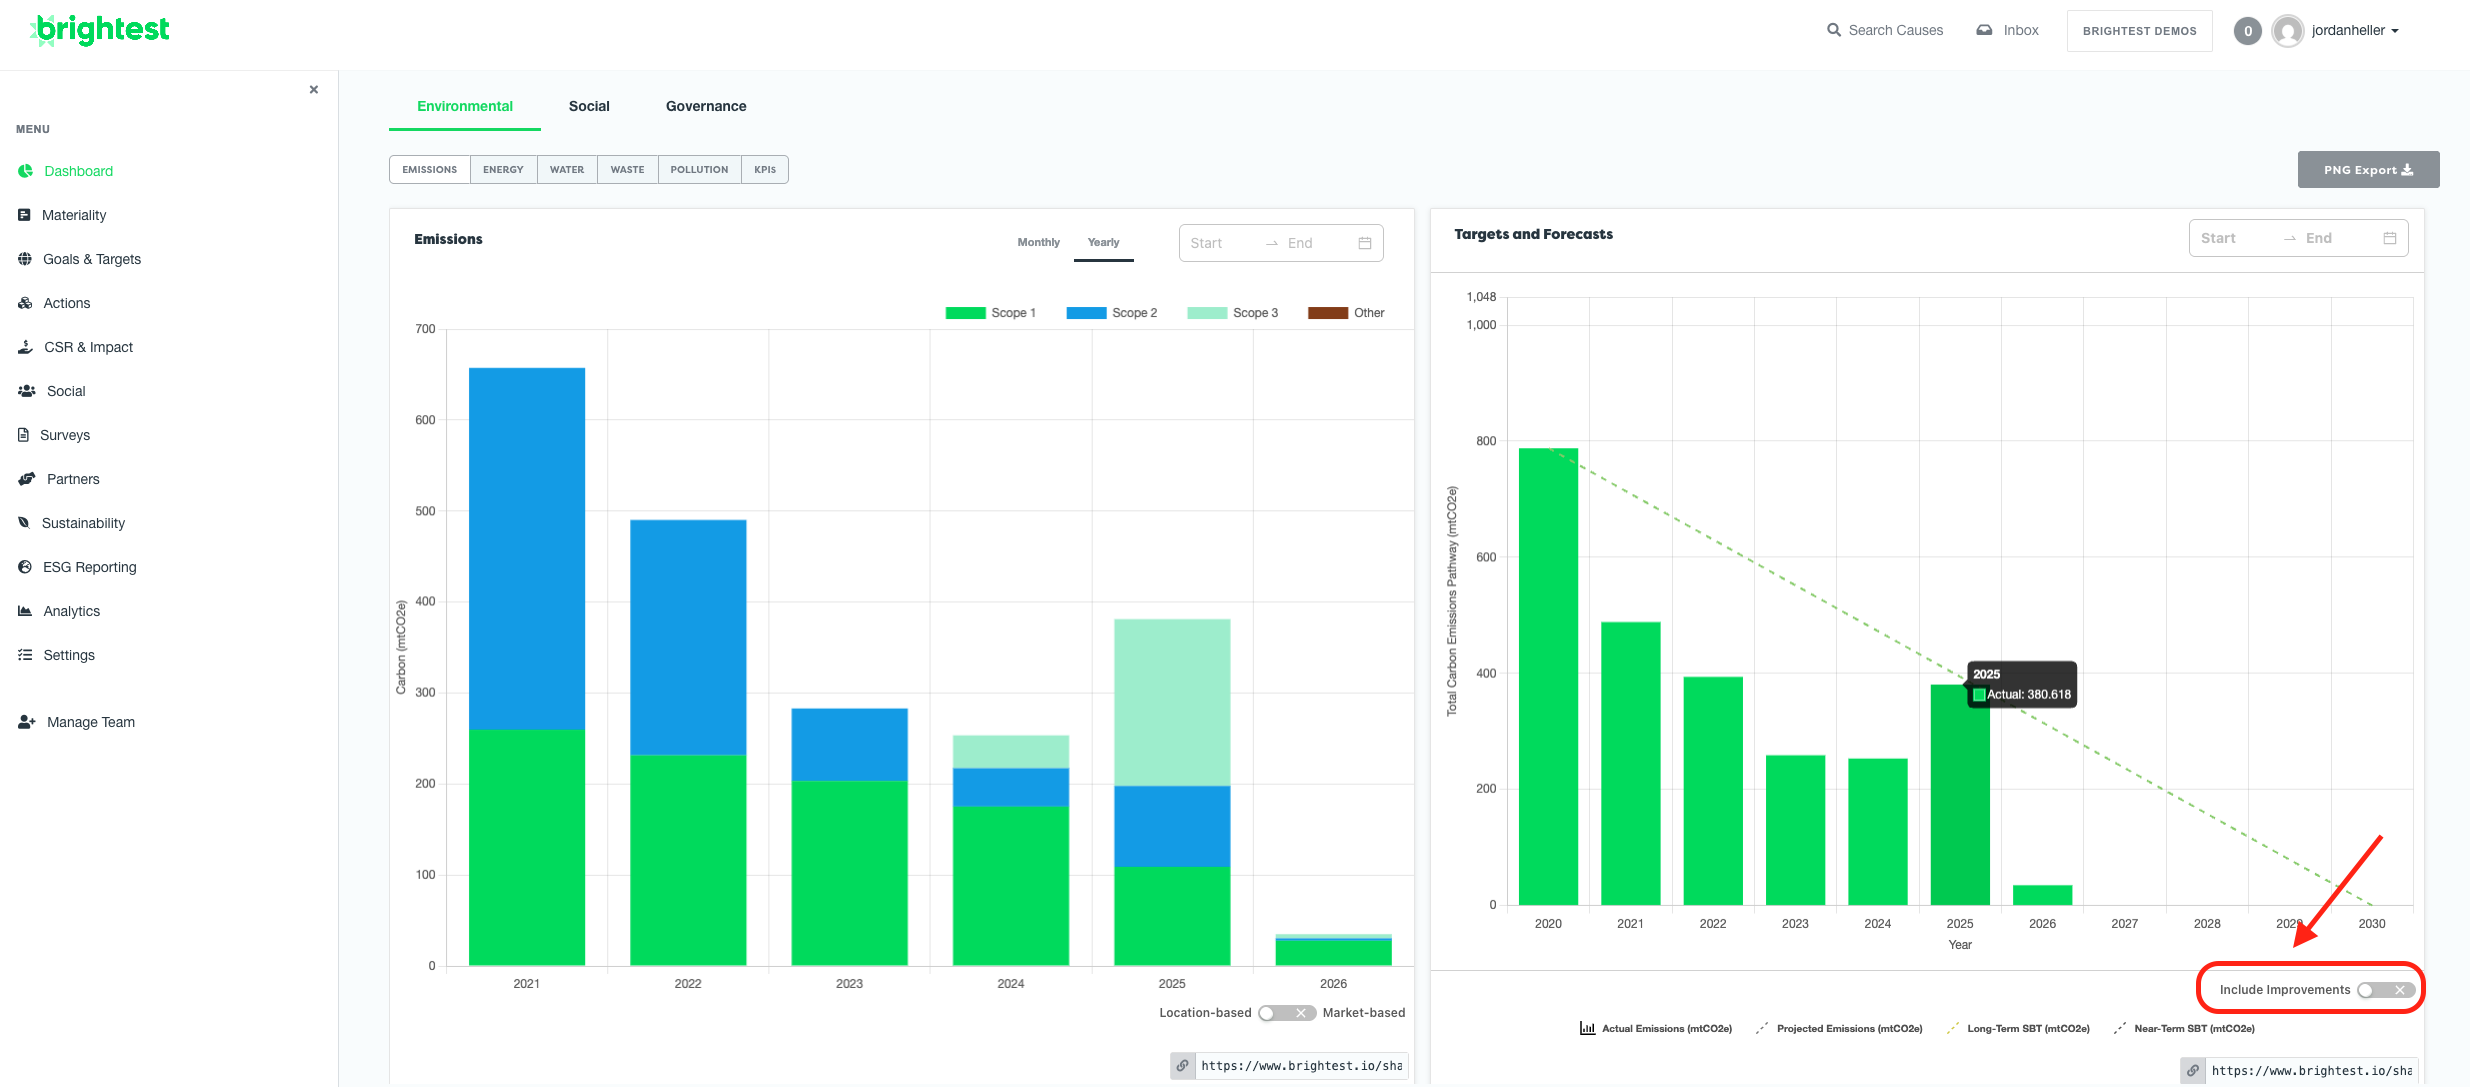The image size is (2470, 1087).
Task: Click the Analytics chart icon in sidebar
Action: pyautogui.click(x=25, y=611)
